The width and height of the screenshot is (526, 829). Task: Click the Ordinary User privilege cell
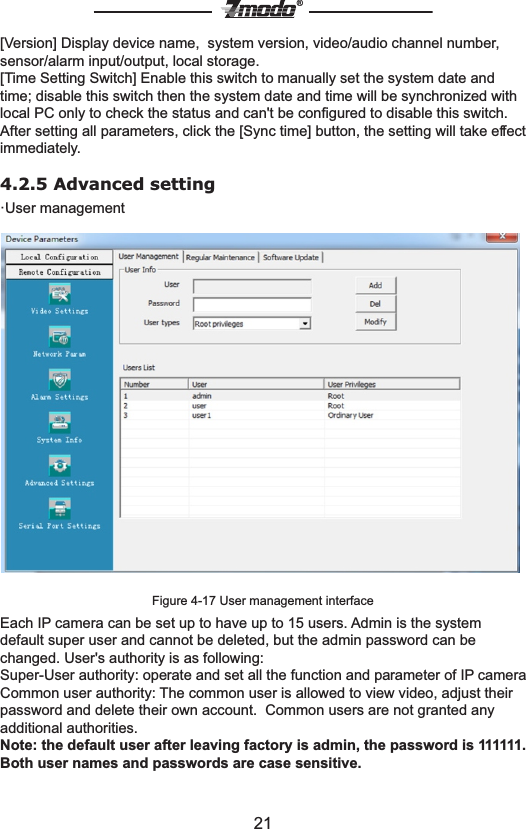pos(350,416)
